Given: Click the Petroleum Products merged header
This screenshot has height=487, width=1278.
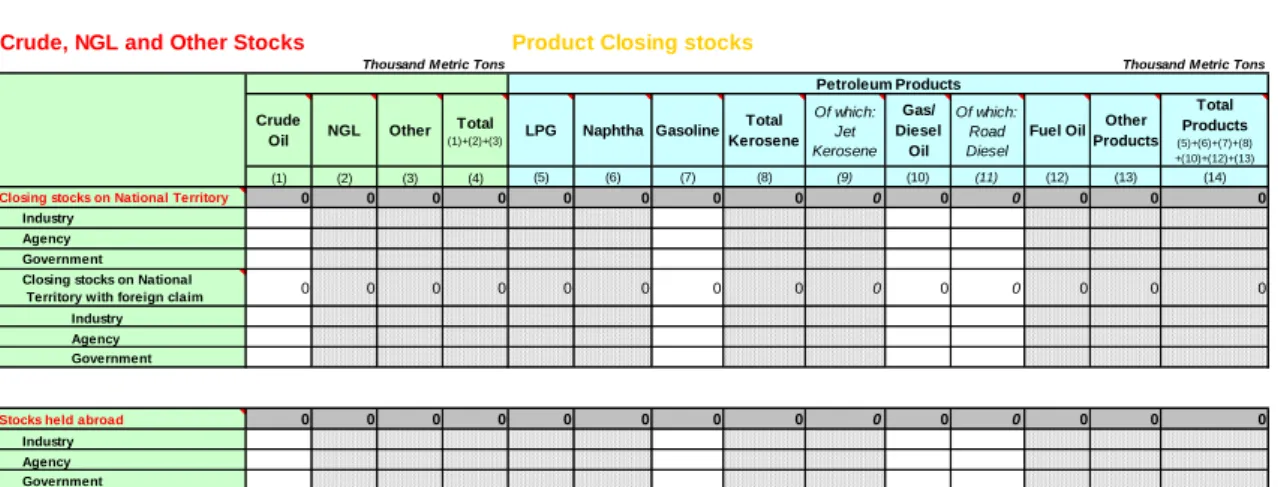Looking at the screenshot, I should click(x=889, y=84).
